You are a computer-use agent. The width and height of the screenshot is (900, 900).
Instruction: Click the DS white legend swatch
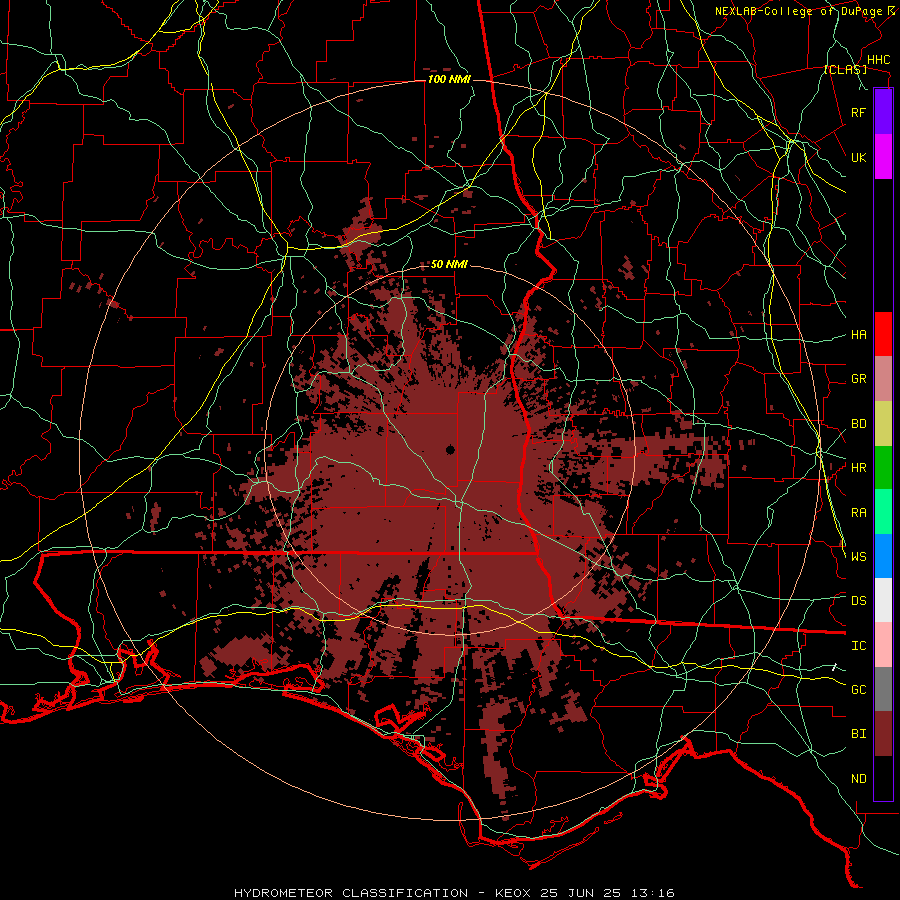click(883, 600)
